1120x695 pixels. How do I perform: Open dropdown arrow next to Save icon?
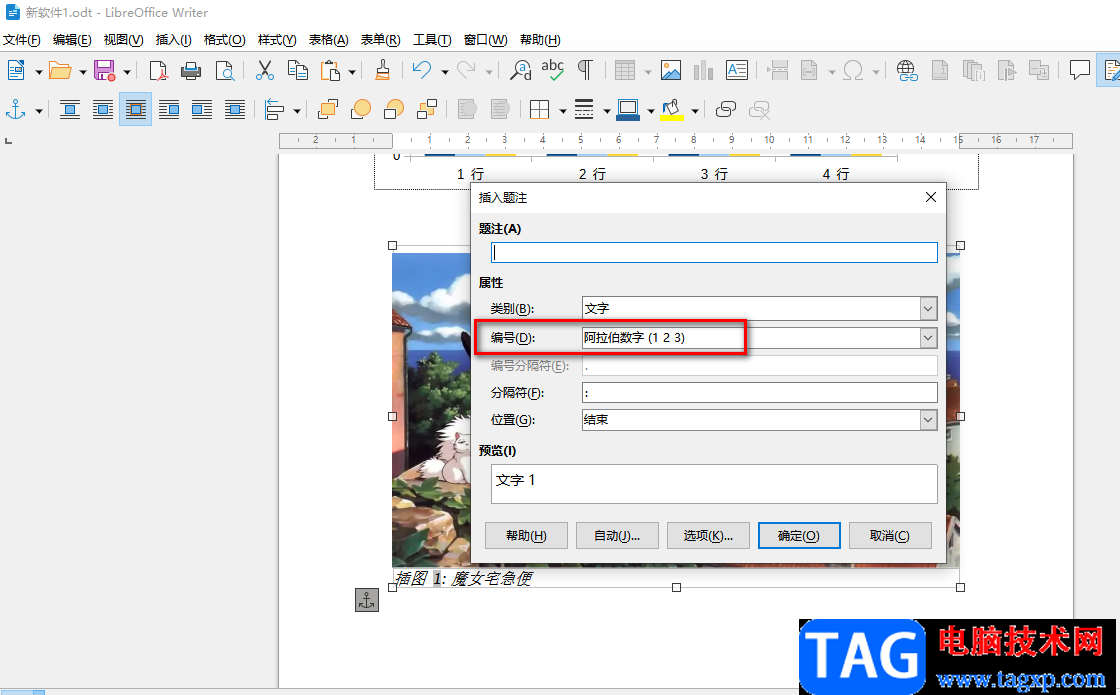click(x=127, y=72)
